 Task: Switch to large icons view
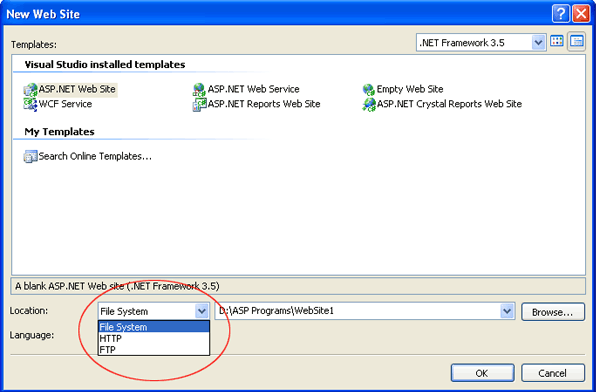click(x=557, y=41)
